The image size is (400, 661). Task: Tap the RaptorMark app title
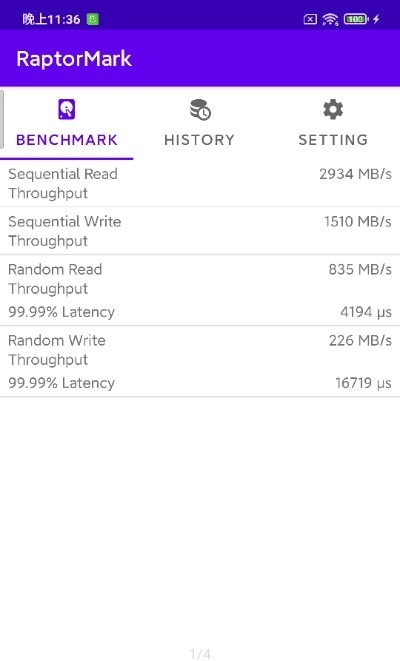(74, 59)
